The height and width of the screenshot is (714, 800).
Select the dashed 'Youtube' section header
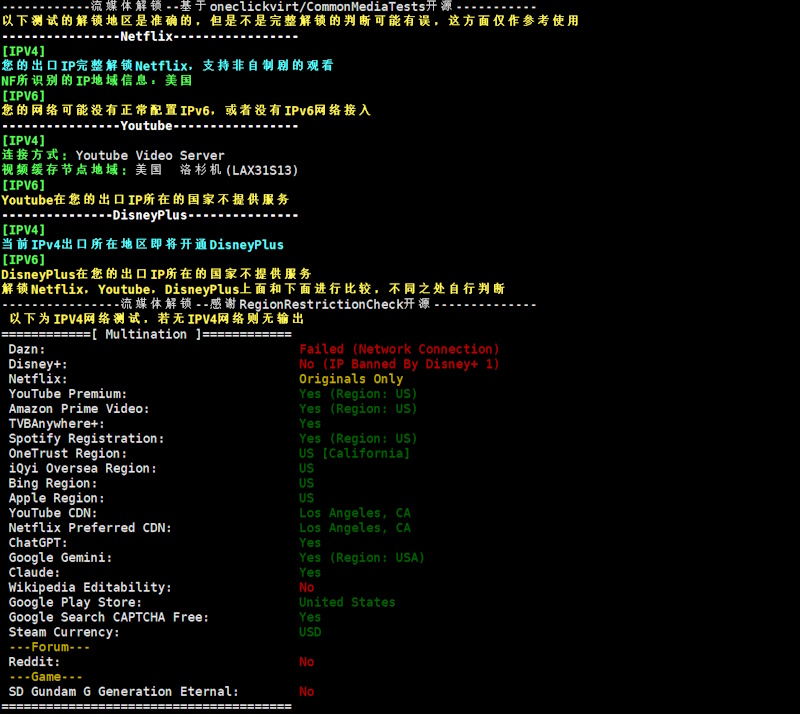click(150, 126)
